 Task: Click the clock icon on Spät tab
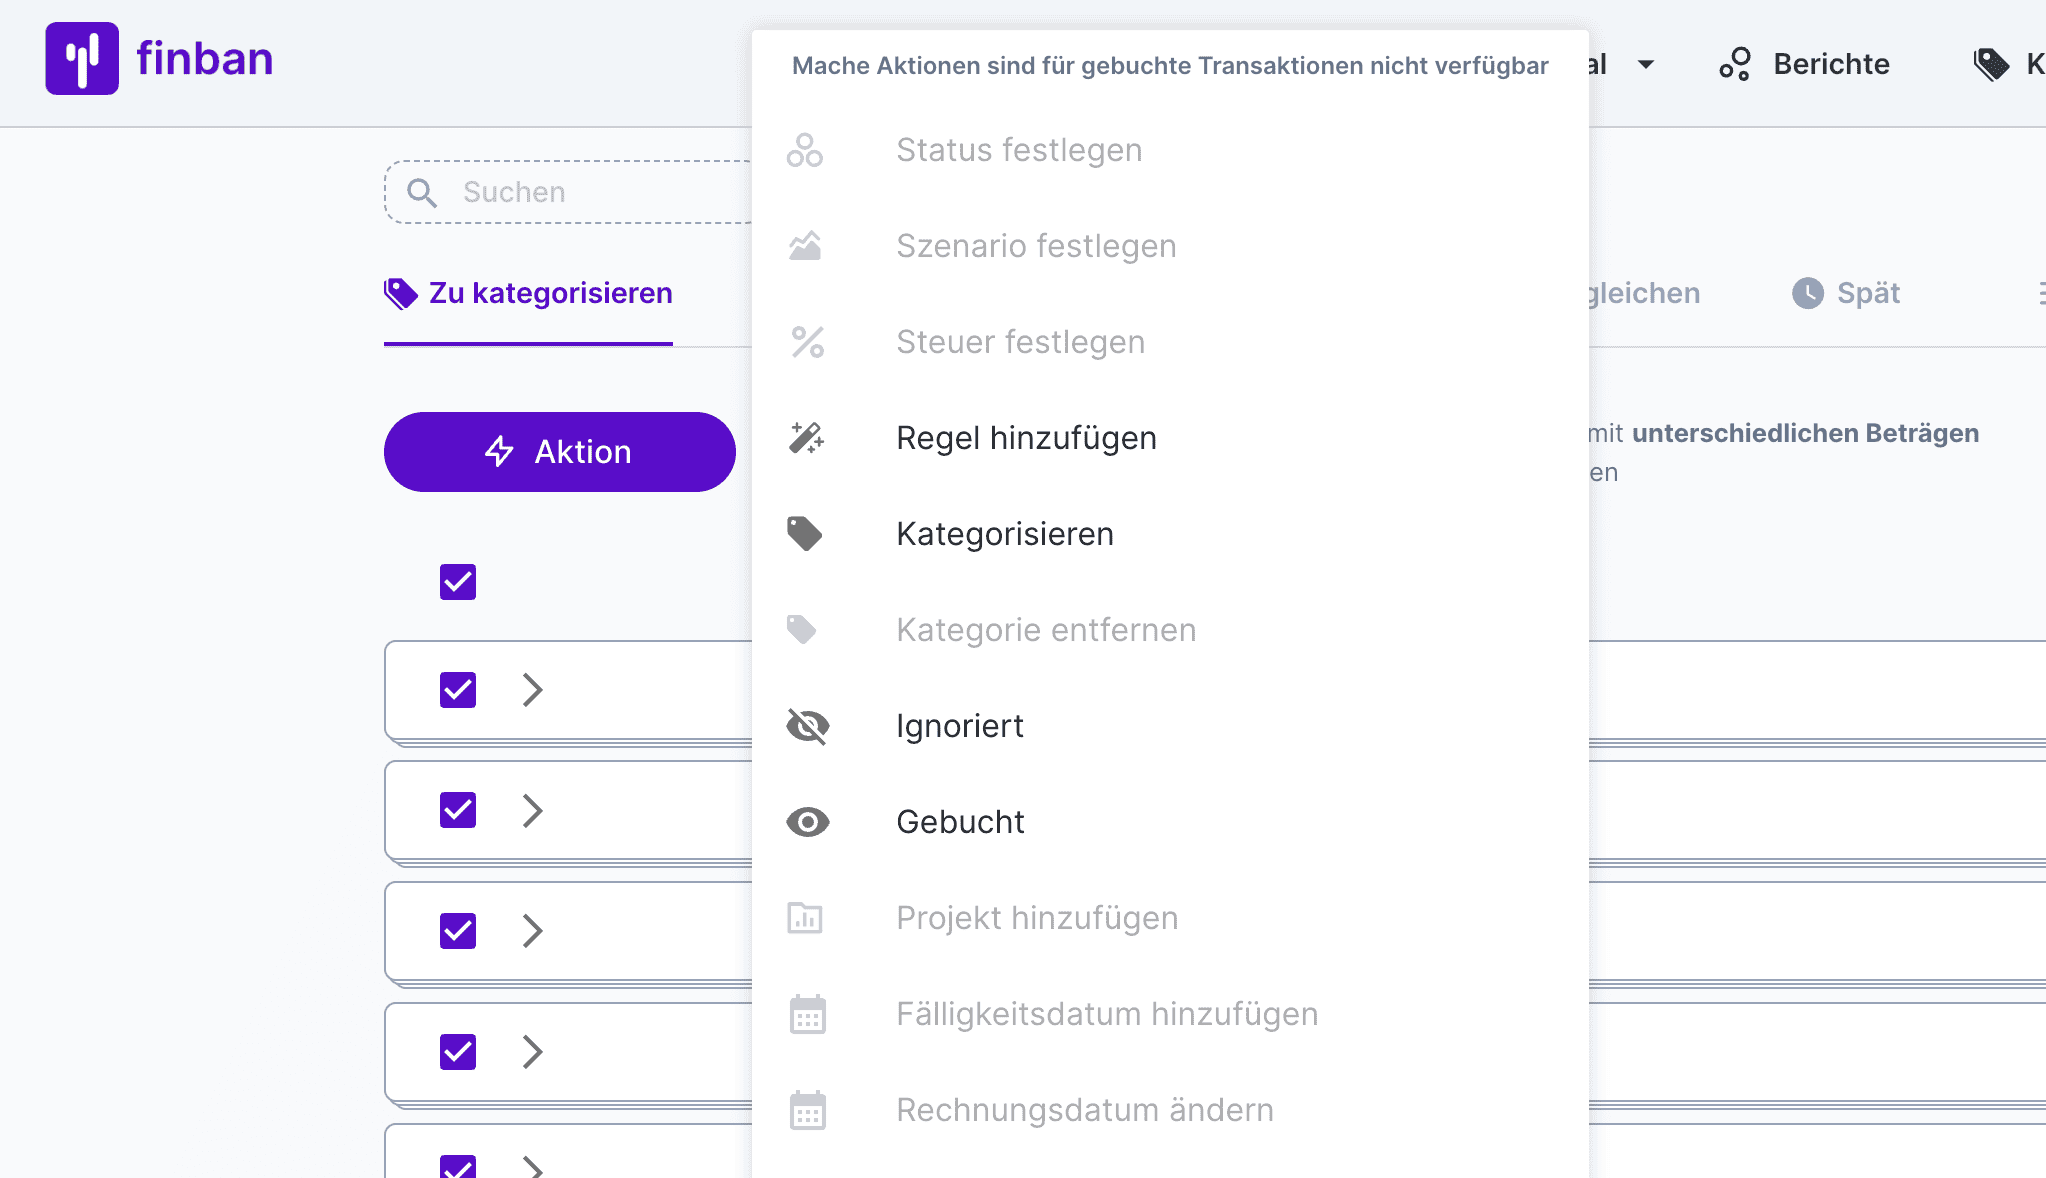[x=1807, y=293]
